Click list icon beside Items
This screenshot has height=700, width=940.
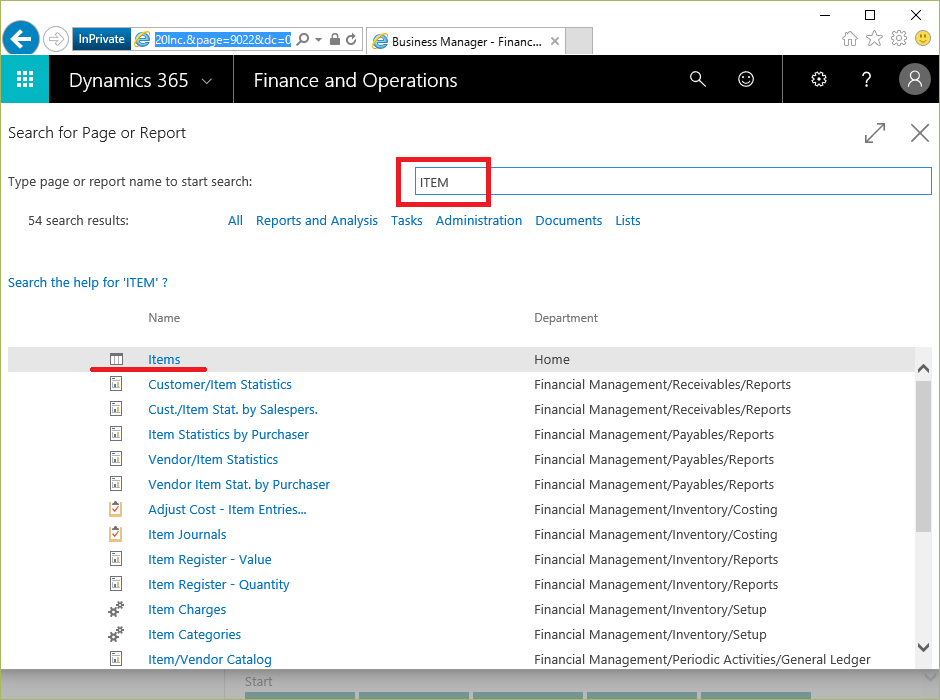pyautogui.click(x=116, y=359)
